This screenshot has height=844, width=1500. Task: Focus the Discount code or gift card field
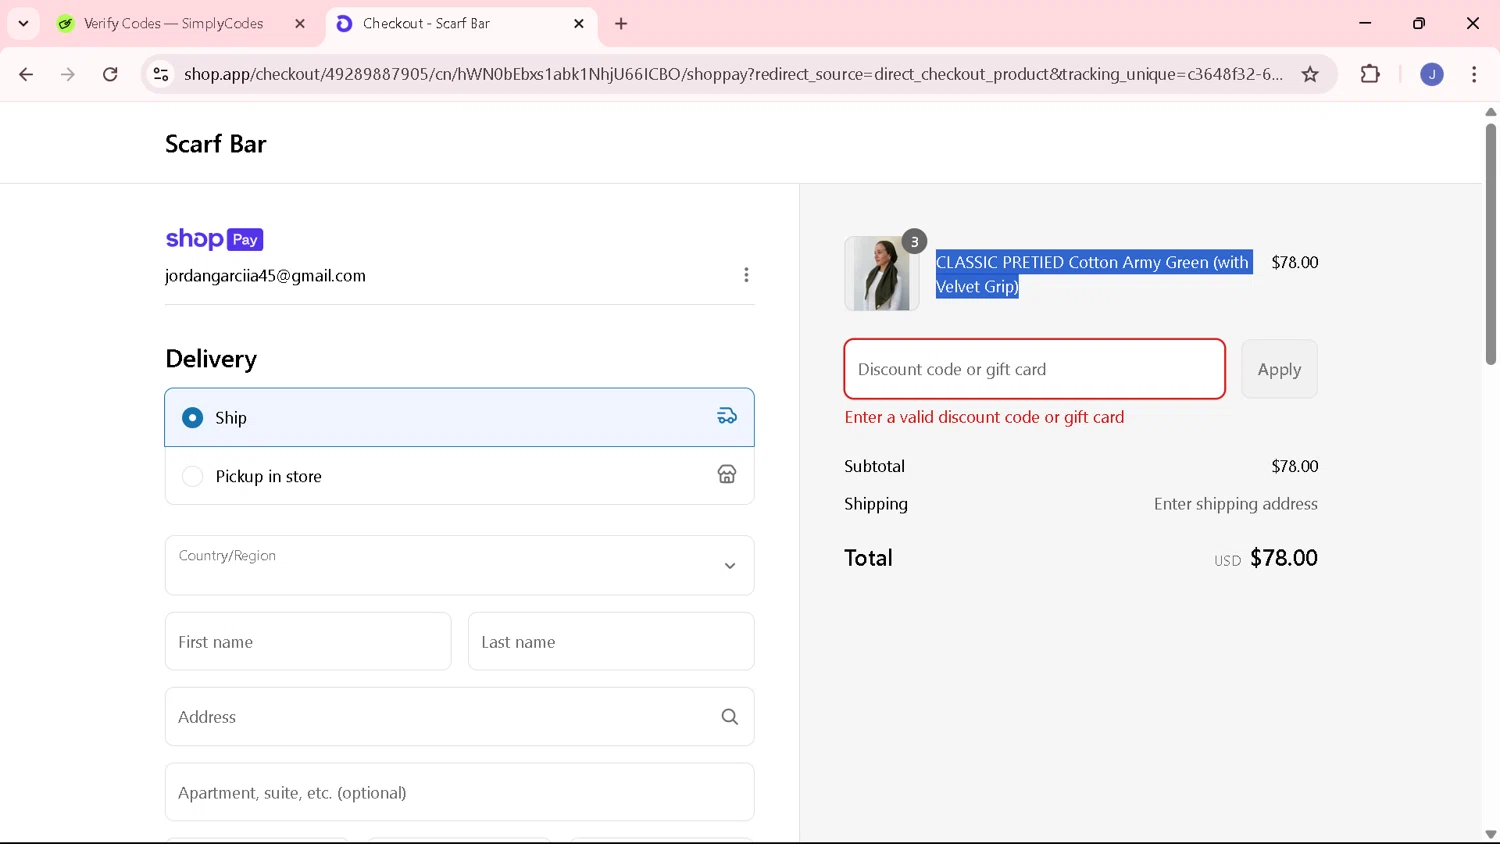click(1035, 369)
